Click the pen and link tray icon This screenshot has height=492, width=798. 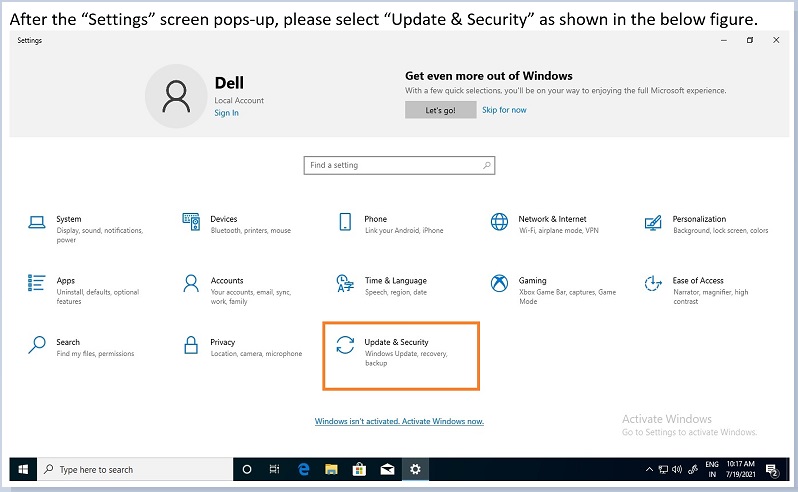(x=693, y=470)
